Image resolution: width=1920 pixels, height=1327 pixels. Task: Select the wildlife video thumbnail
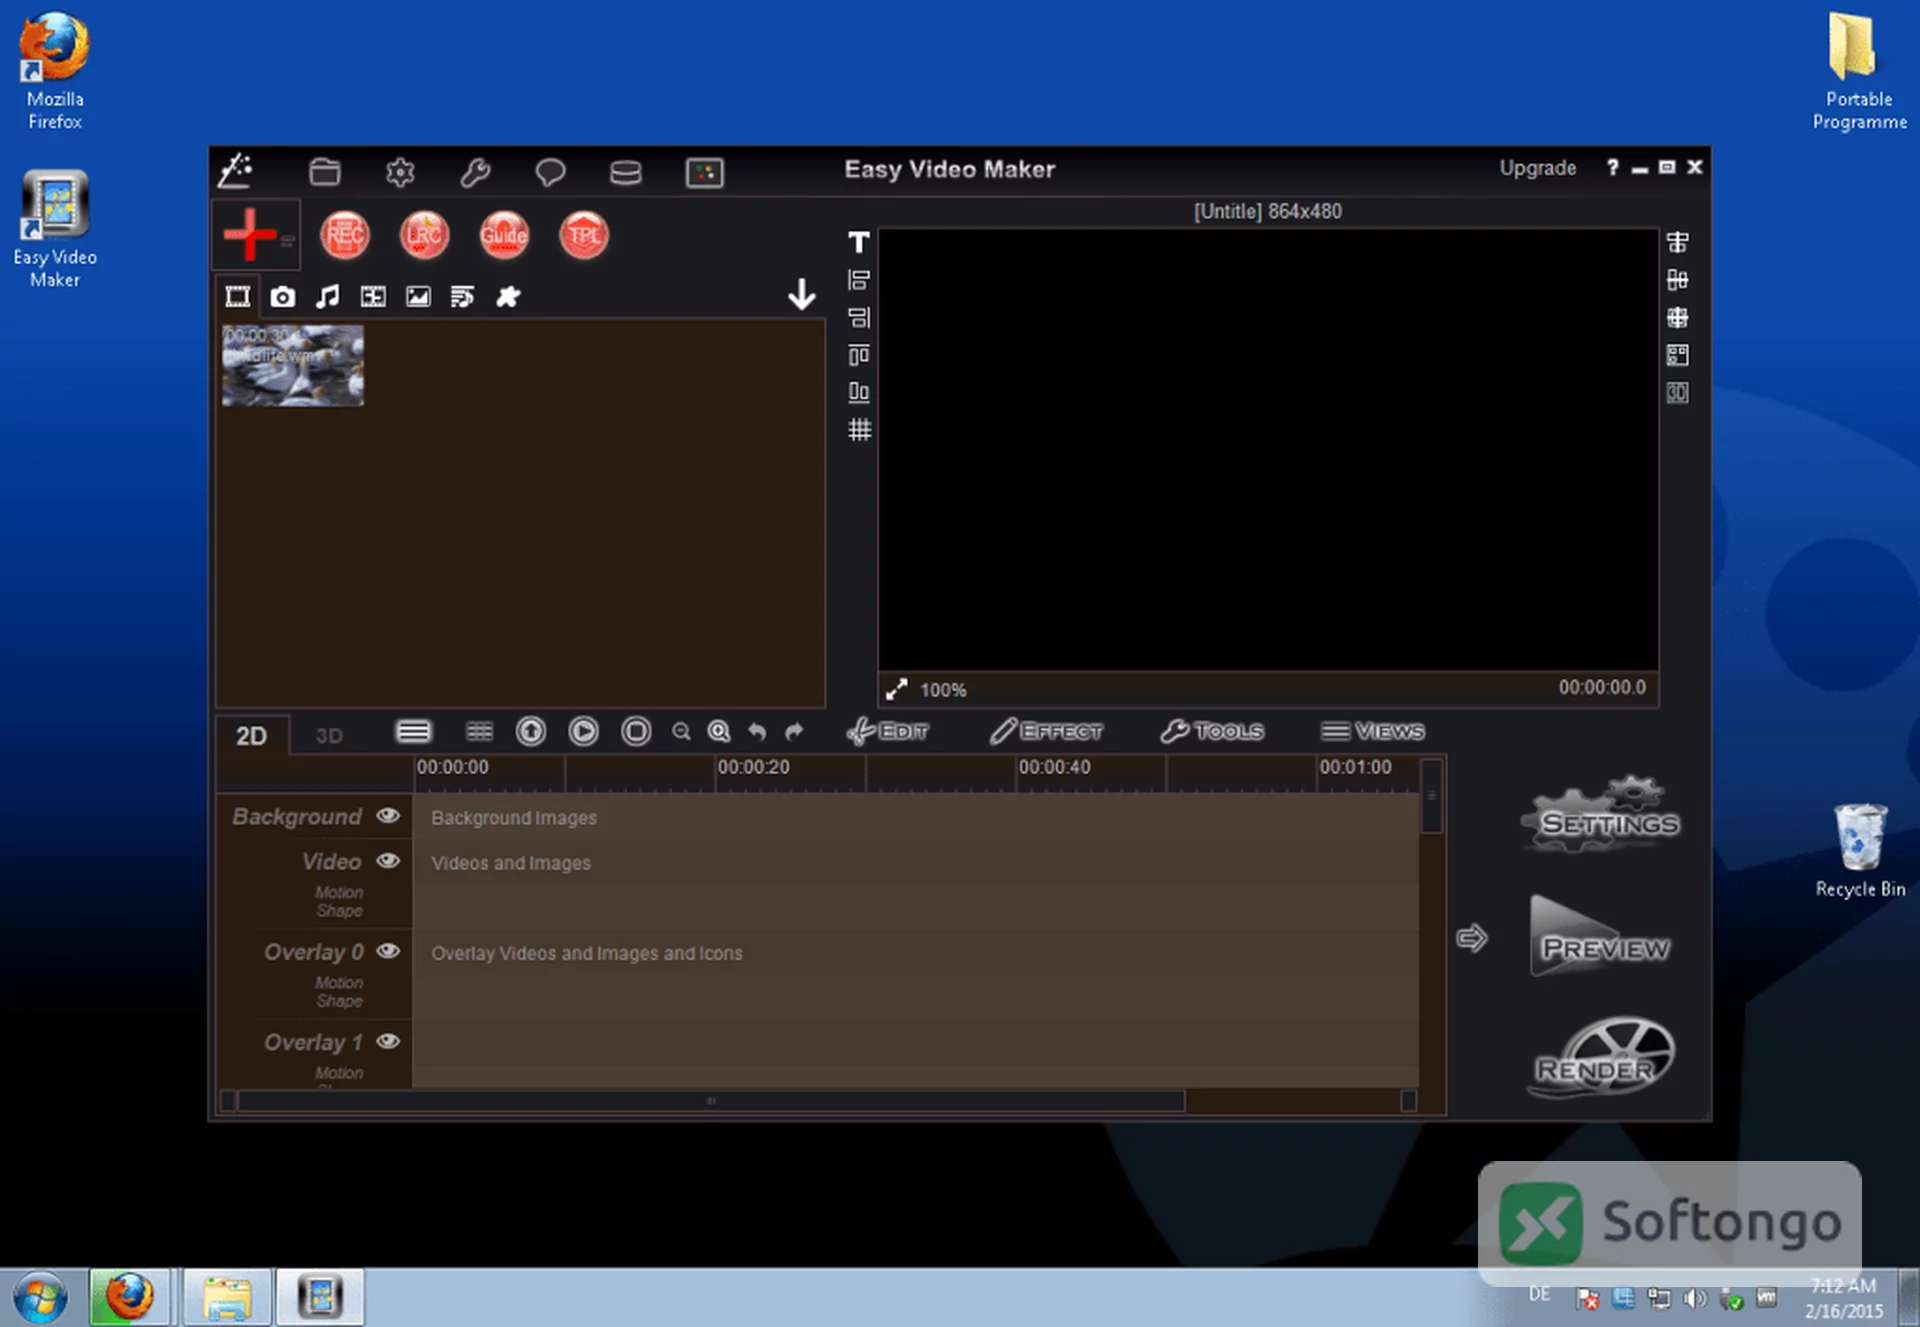tap(293, 365)
